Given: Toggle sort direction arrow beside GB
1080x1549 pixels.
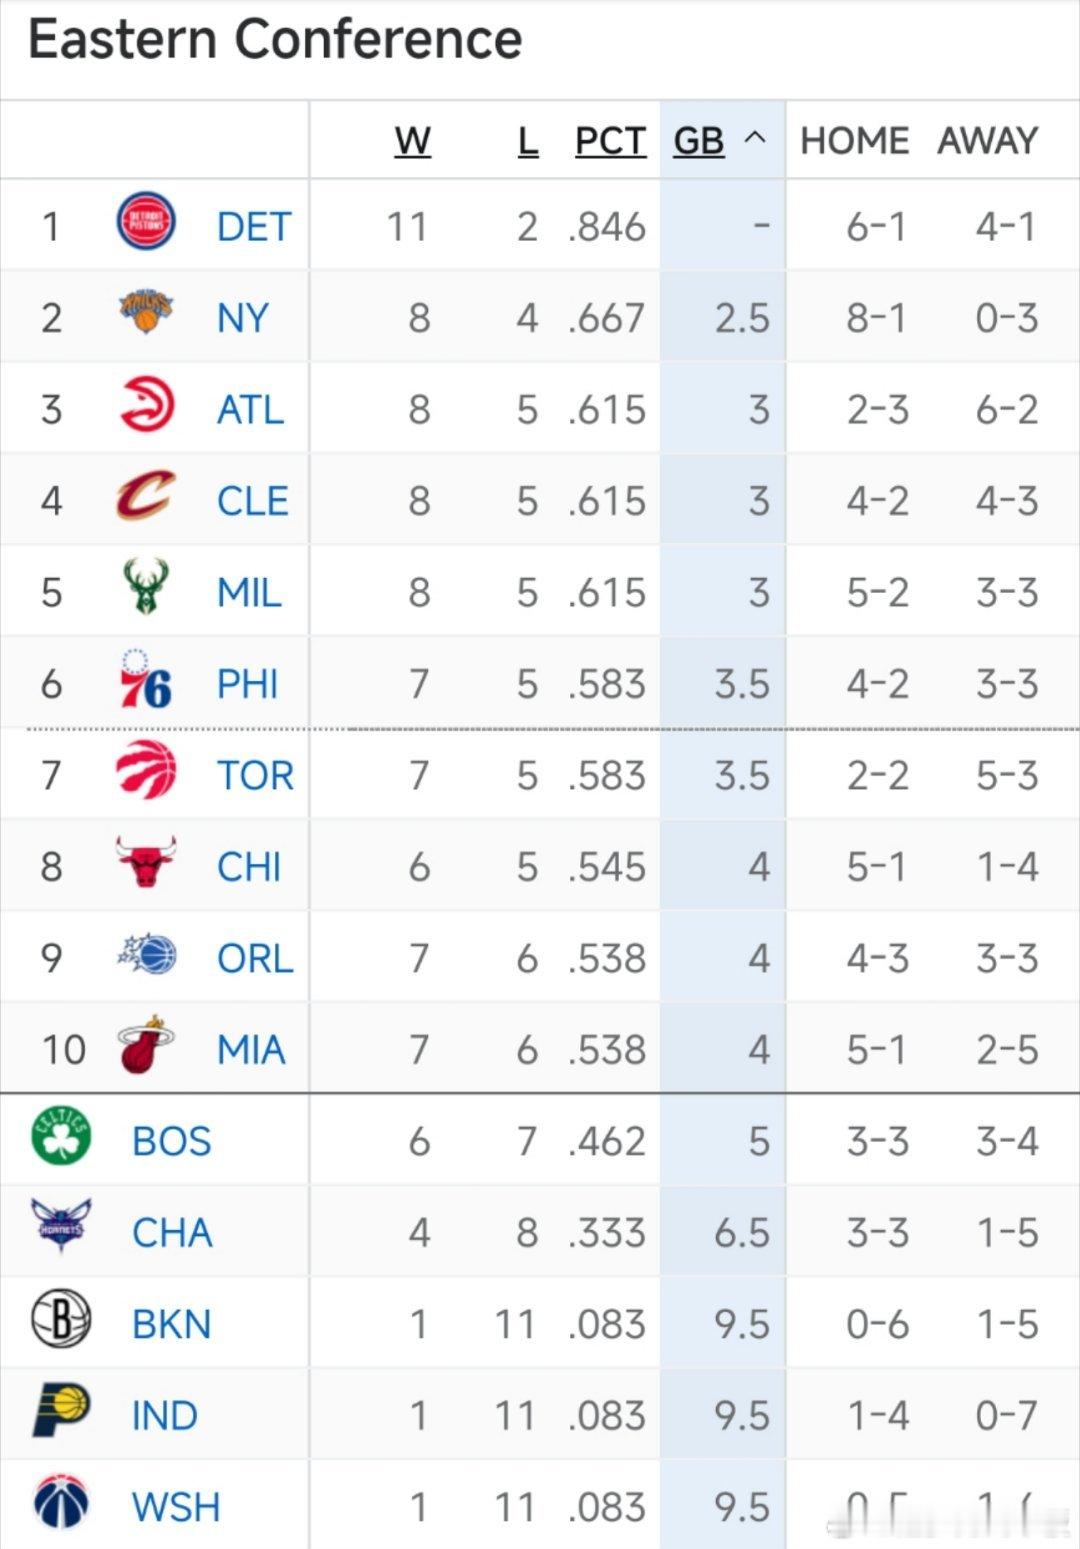Looking at the screenshot, I should point(756,139).
